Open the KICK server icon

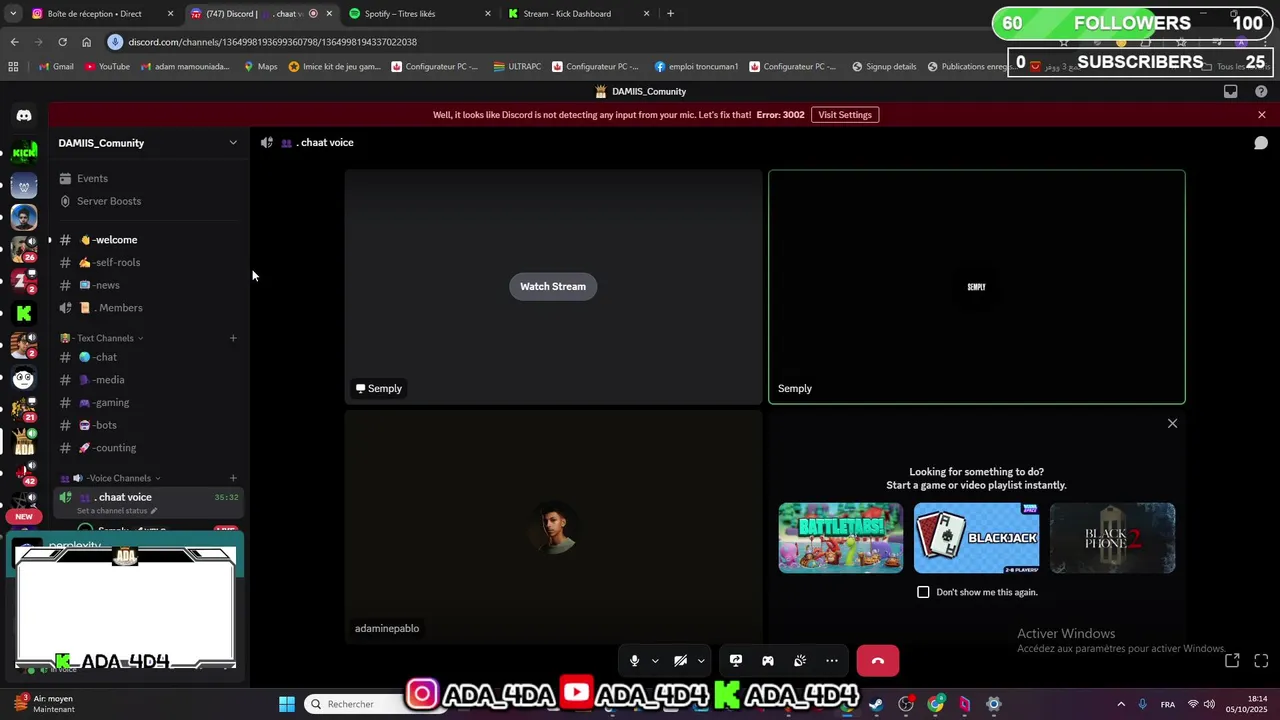pyautogui.click(x=24, y=152)
